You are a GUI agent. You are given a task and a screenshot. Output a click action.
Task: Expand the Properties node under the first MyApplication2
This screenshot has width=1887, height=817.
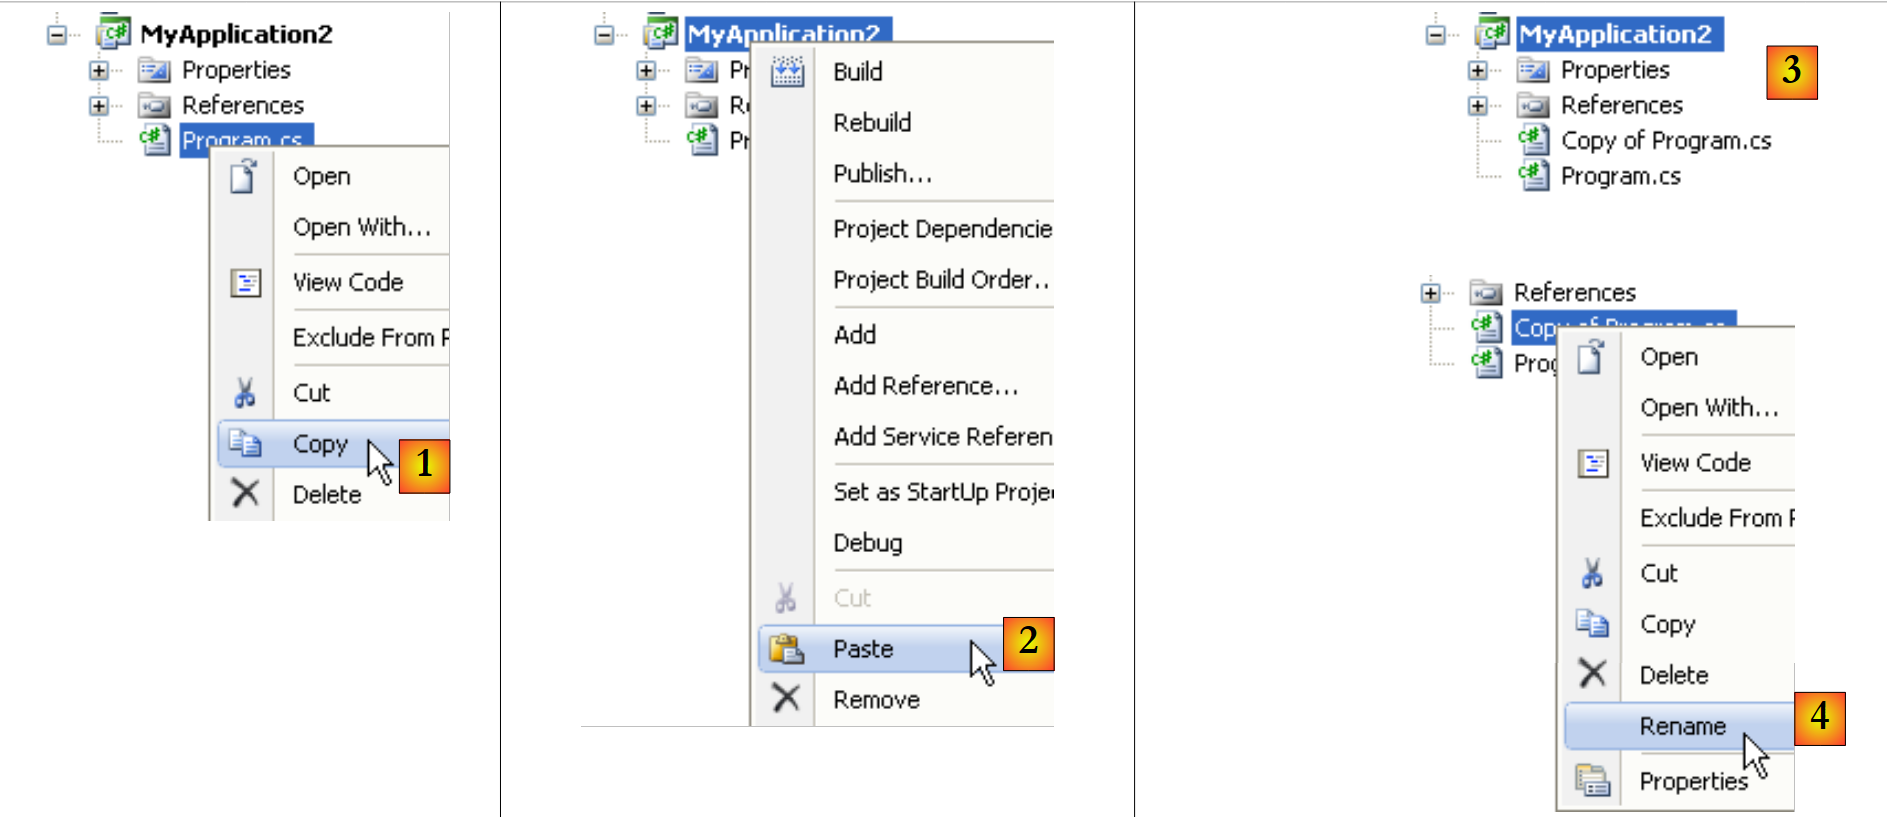(98, 70)
